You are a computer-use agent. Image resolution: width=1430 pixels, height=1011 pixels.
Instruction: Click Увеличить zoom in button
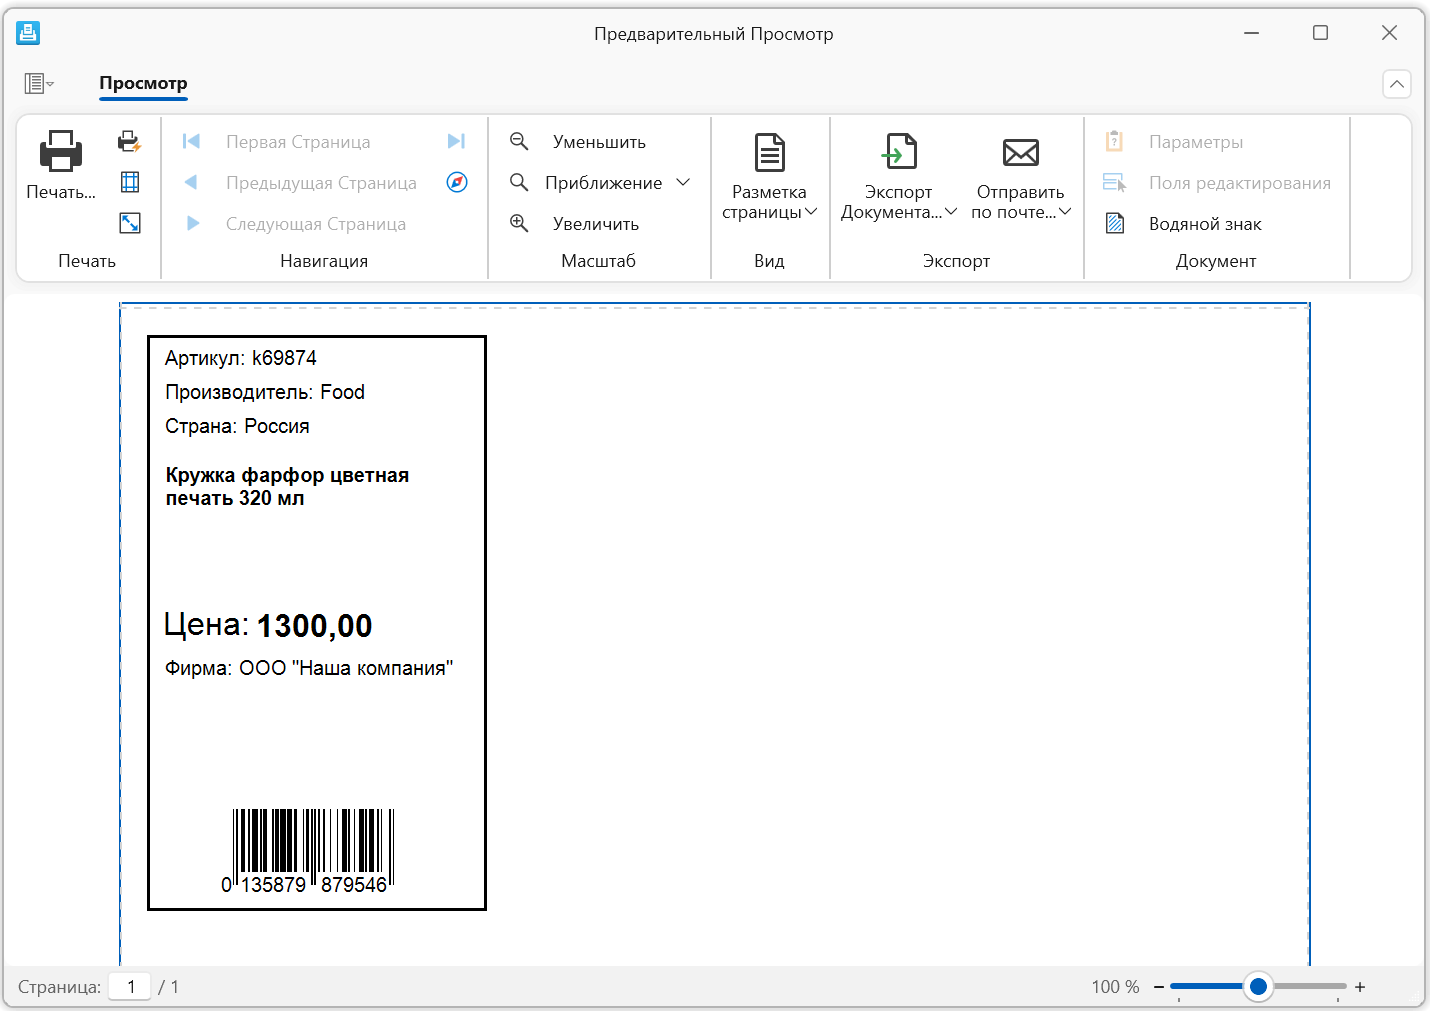596,223
